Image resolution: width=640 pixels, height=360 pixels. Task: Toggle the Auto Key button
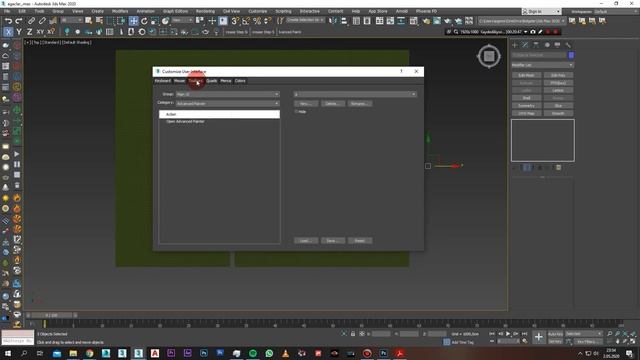(x=555, y=334)
